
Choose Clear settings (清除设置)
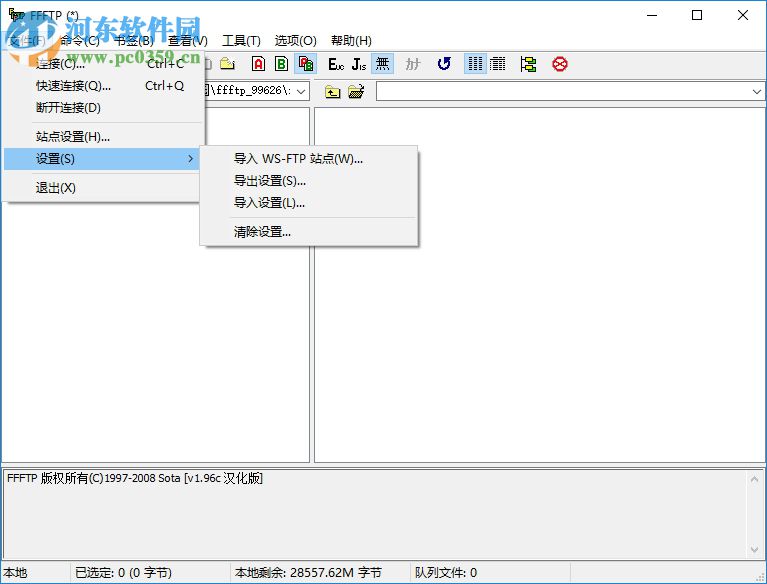[309, 232]
